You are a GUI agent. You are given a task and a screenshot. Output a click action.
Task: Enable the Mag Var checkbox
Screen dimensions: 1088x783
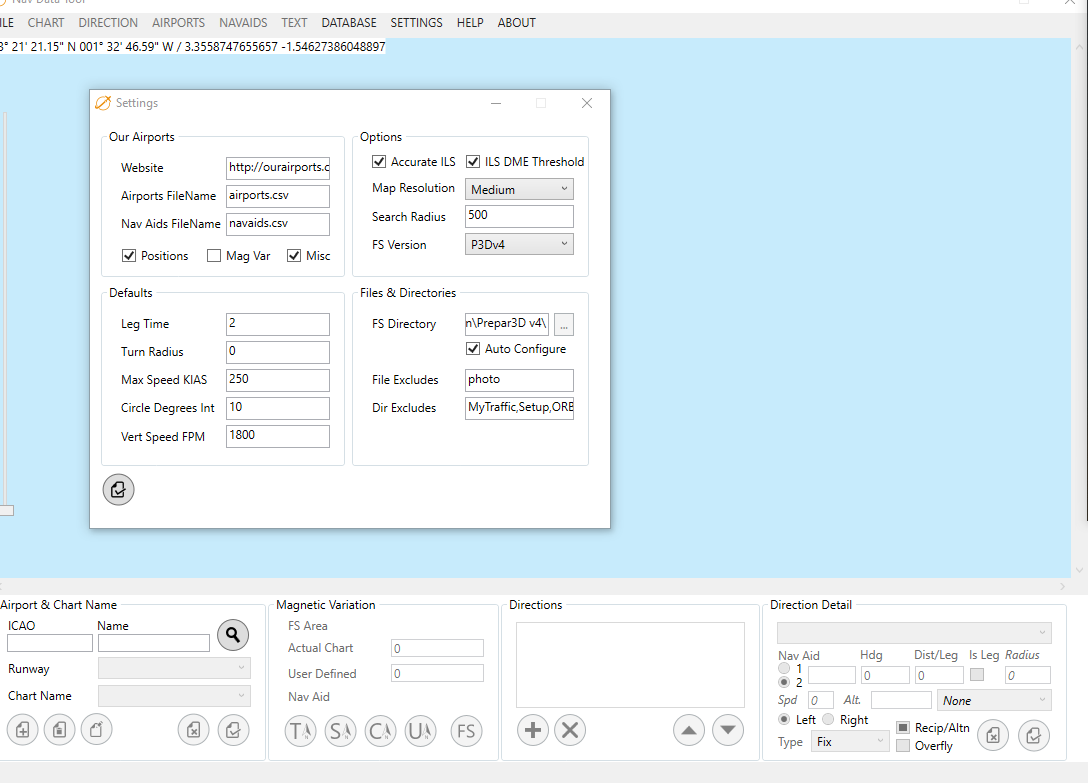pos(214,256)
